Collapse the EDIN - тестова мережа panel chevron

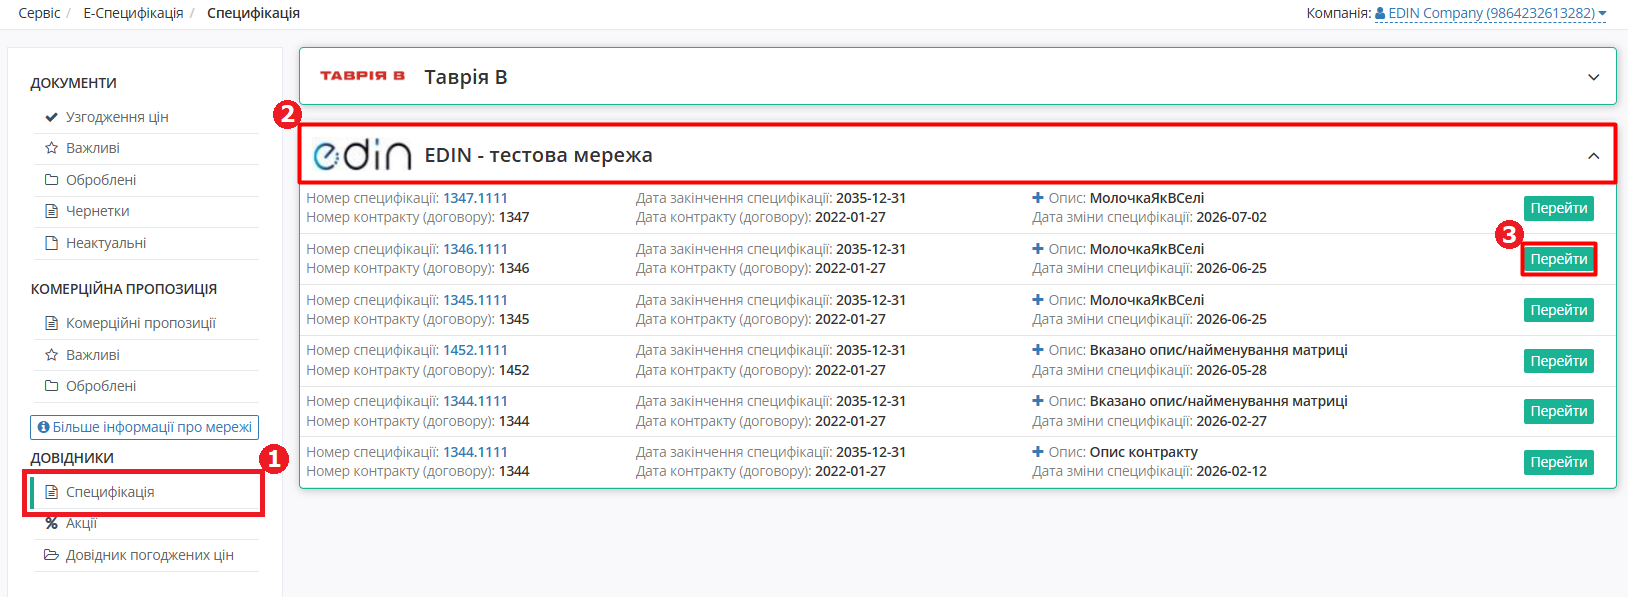pyautogui.click(x=1594, y=156)
